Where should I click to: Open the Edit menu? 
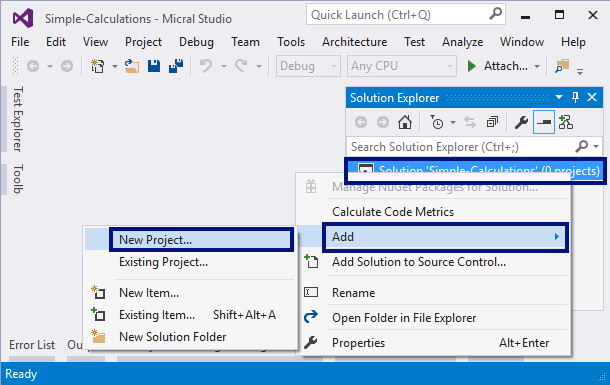(x=56, y=42)
